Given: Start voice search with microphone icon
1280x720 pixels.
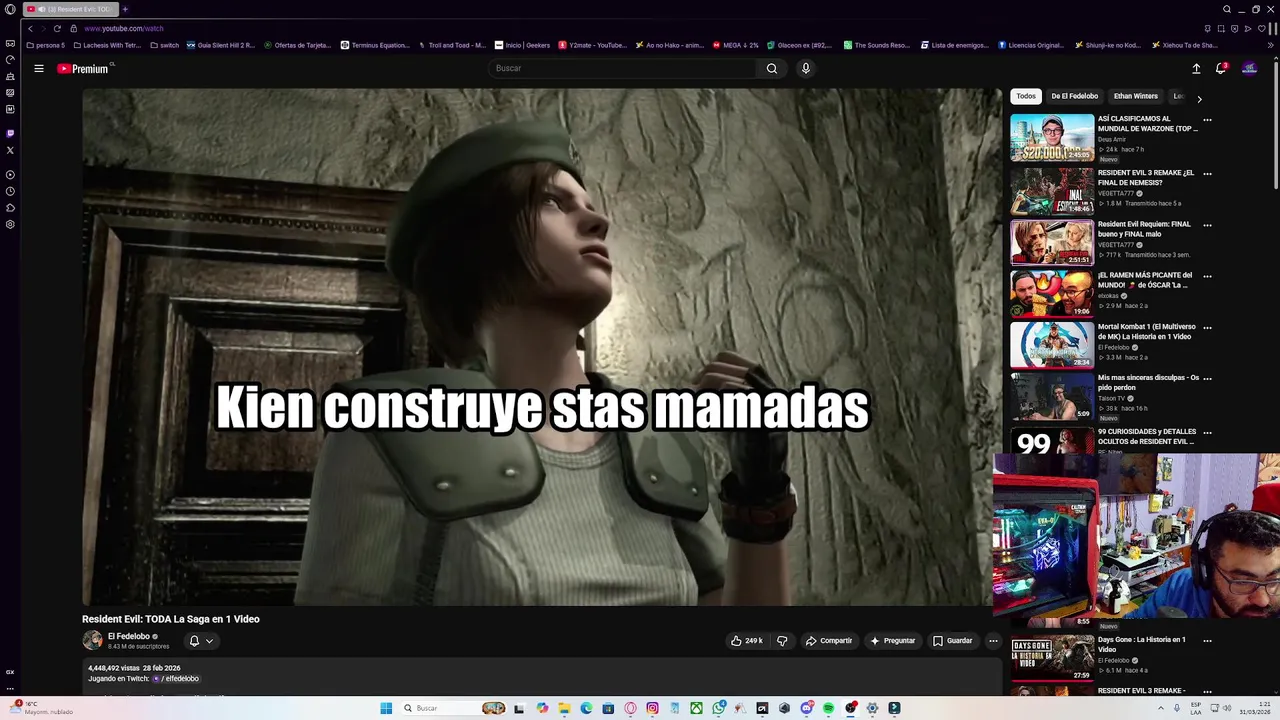Looking at the screenshot, I should pos(805,68).
